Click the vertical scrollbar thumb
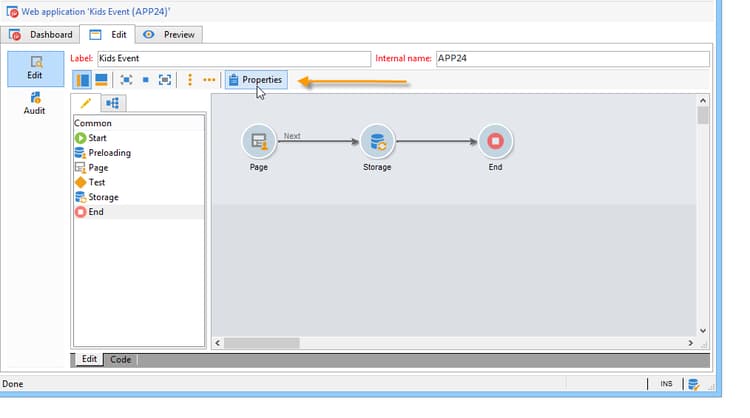This screenshot has height=418, width=750. click(703, 116)
